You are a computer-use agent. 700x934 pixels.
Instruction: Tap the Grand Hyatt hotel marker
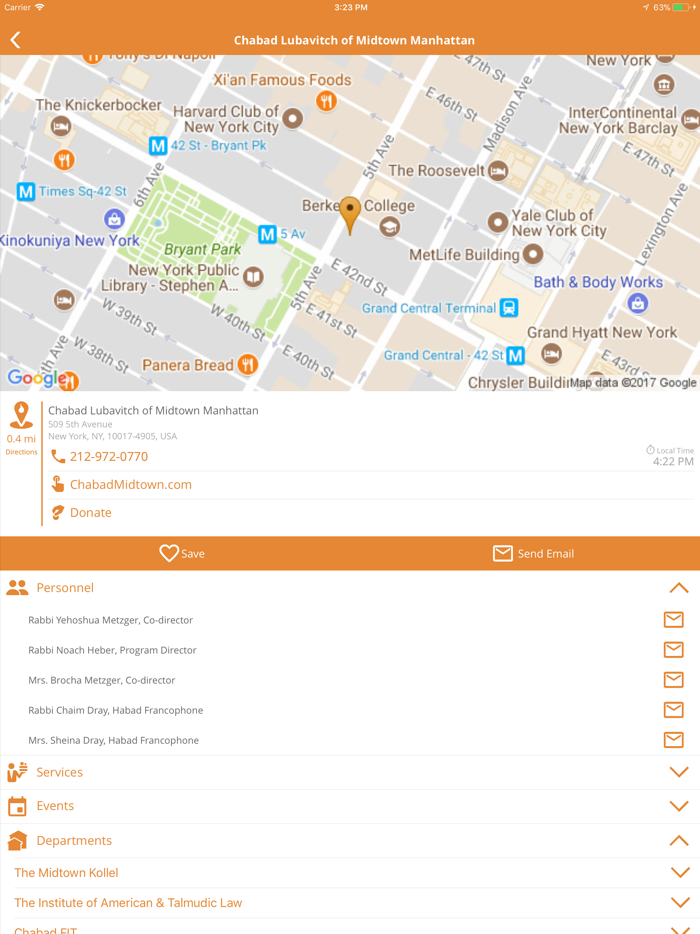[x=552, y=353]
